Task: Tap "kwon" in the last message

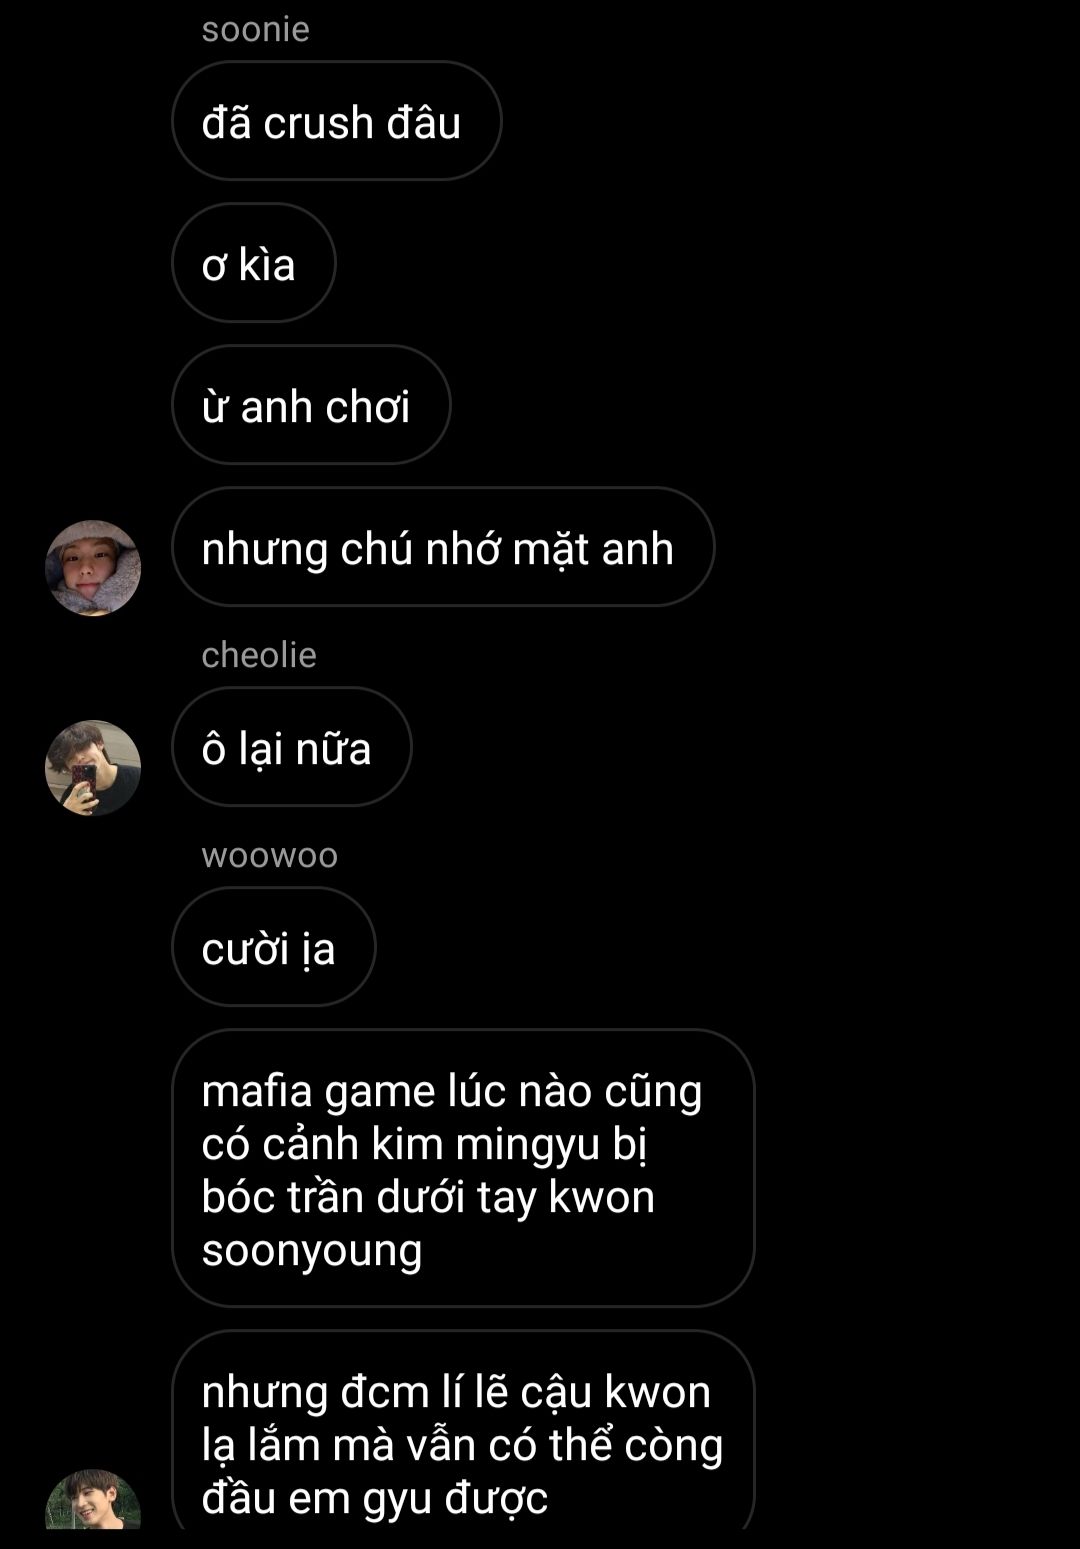Action: (658, 1392)
